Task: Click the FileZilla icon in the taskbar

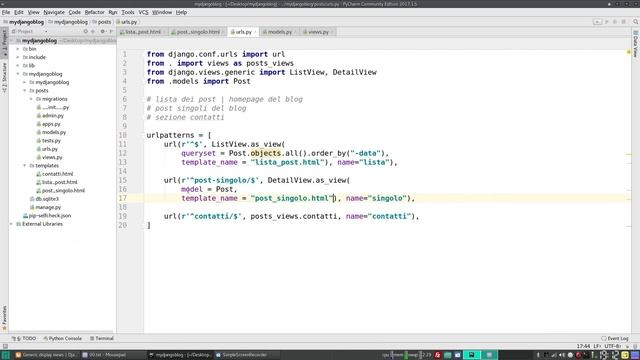Action: 438,355
